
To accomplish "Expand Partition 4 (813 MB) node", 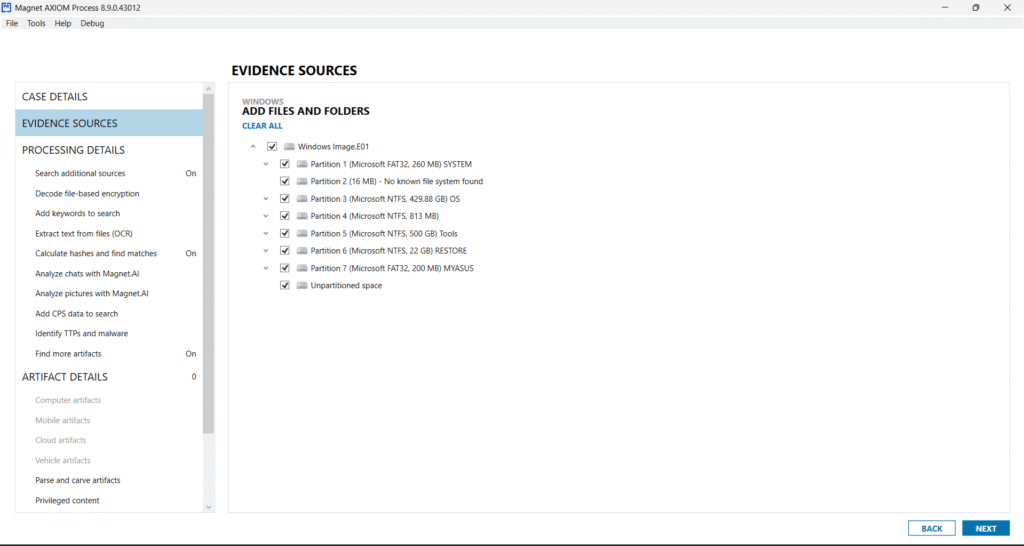I will coord(266,216).
